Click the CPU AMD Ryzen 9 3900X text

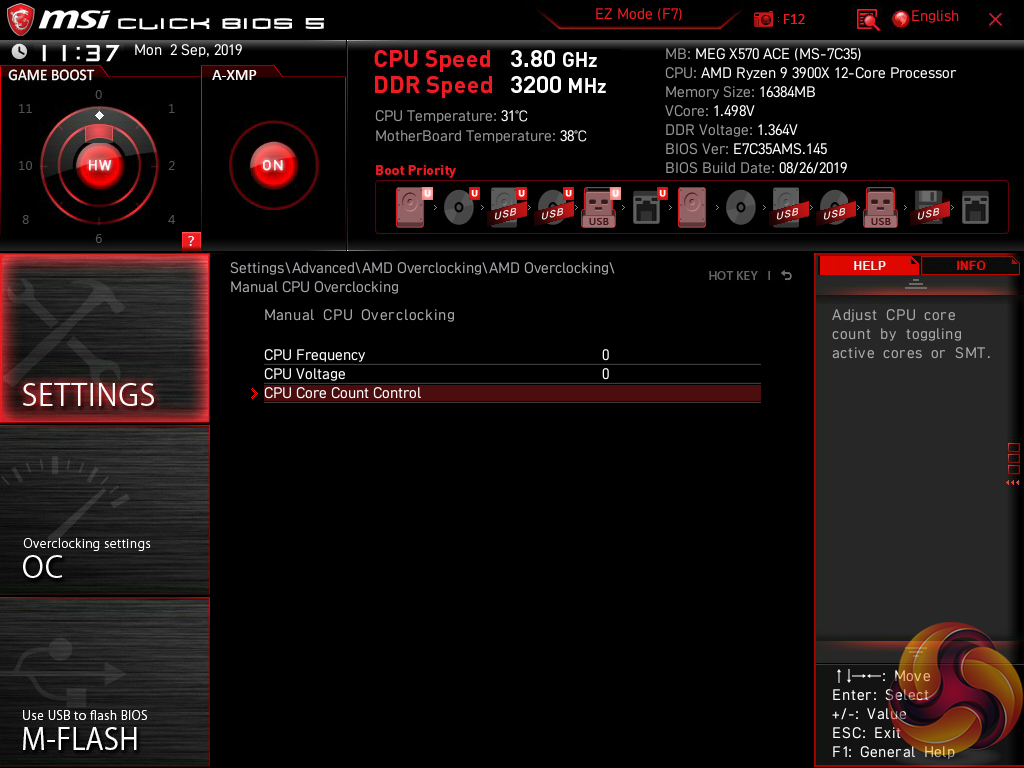[810, 73]
